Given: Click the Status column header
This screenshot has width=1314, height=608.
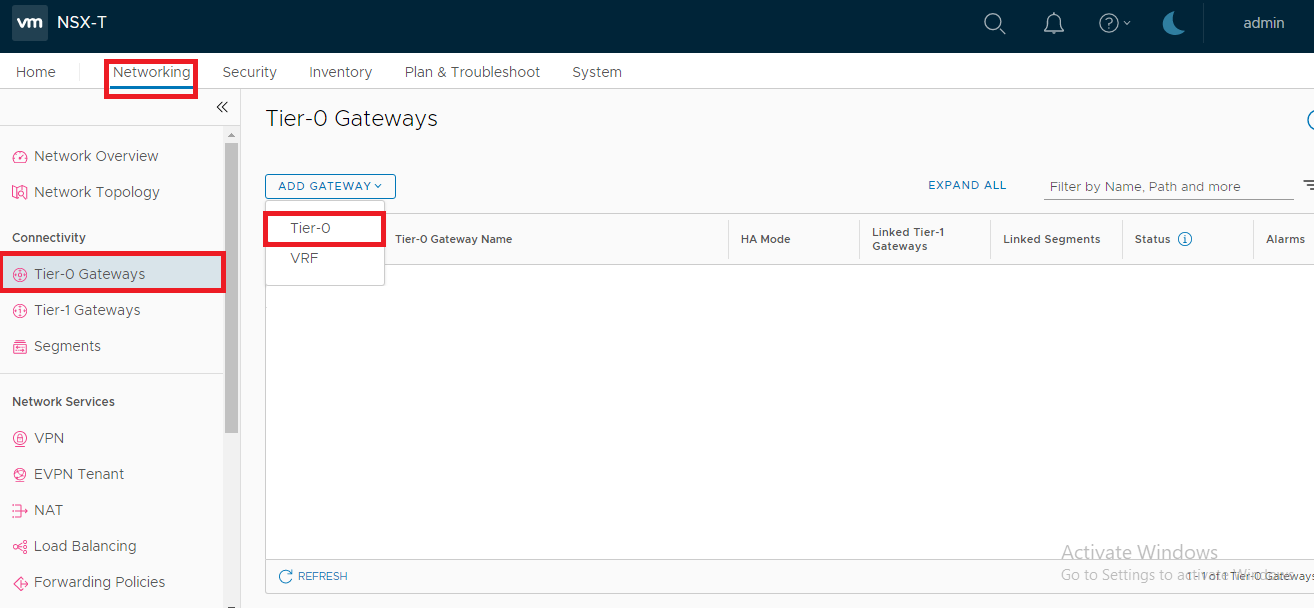Looking at the screenshot, I should click(1152, 239).
